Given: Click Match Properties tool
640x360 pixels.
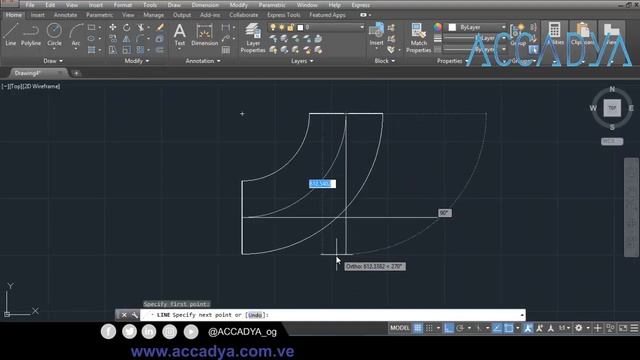Looking at the screenshot, I should tap(419, 38).
